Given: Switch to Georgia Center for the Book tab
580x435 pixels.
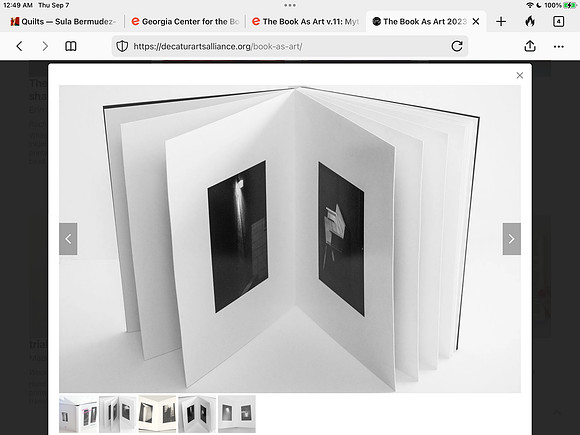Looking at the screenshot, I should click(185, 21).
